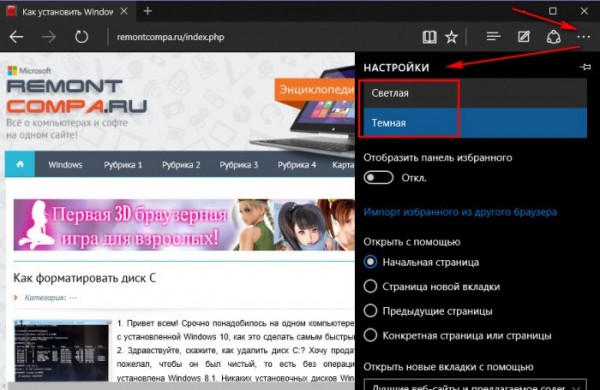The height and width of the screenshot is (390, 600).
Task: Close the browser window
Action: (584, 11)
